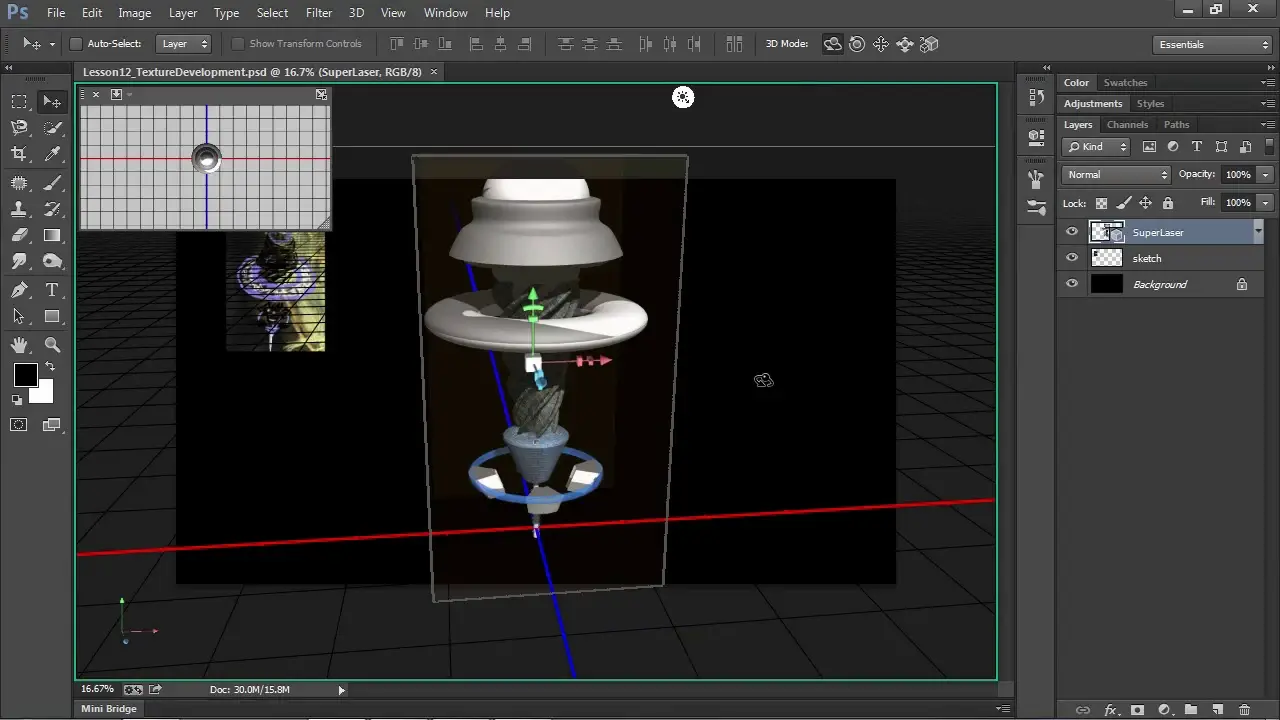
Task: Enable Show Transform Controls checkbox
Action: pyautogui.click(x=237, y=44)
